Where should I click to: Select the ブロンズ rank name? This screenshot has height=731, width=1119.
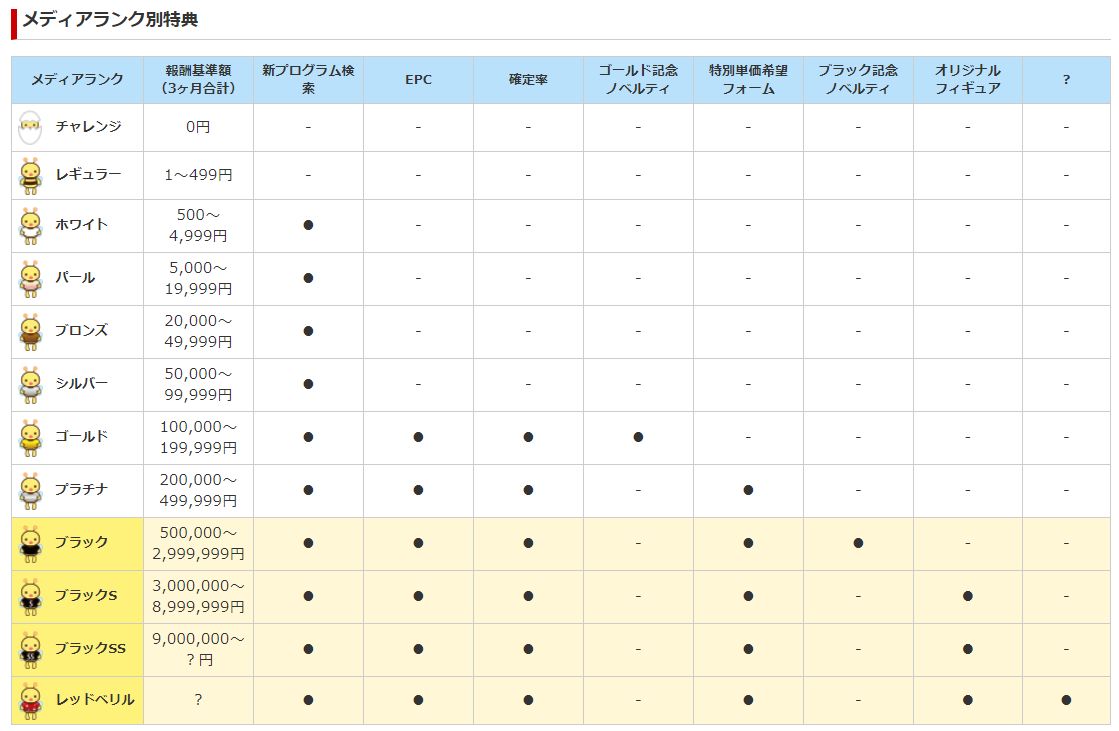(82, 330)
